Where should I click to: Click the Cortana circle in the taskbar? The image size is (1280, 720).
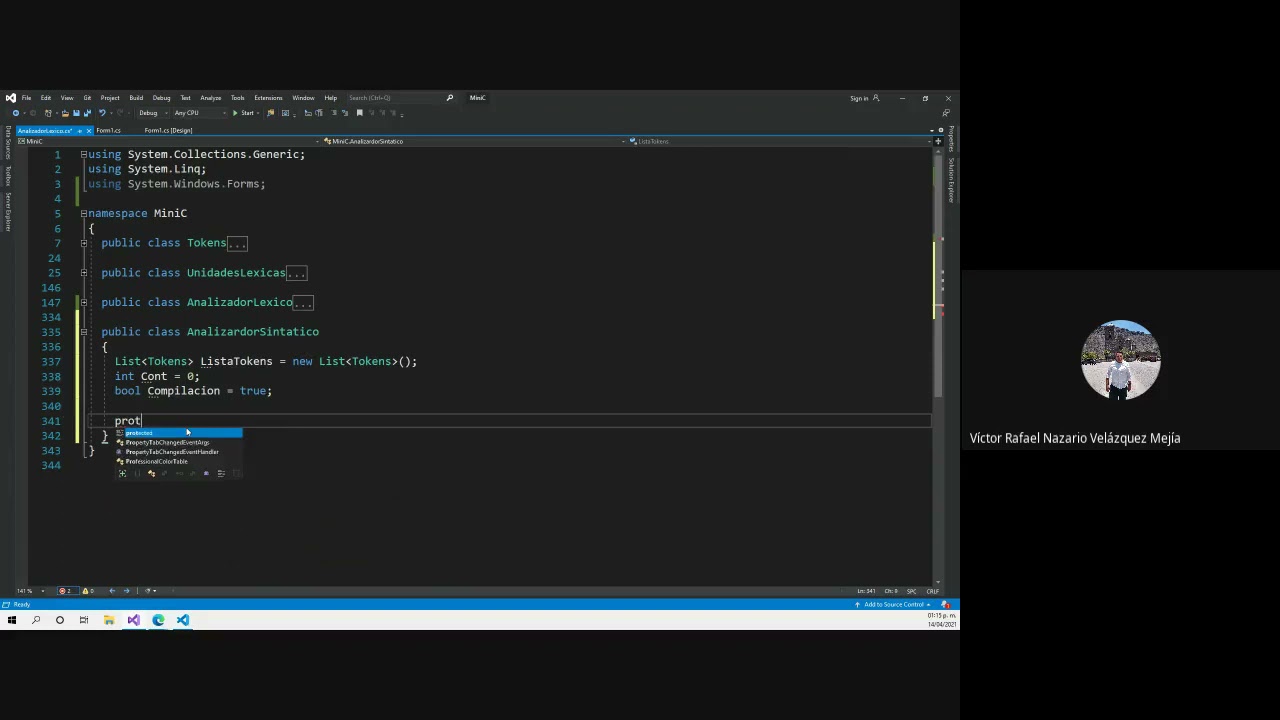[60, 620]
